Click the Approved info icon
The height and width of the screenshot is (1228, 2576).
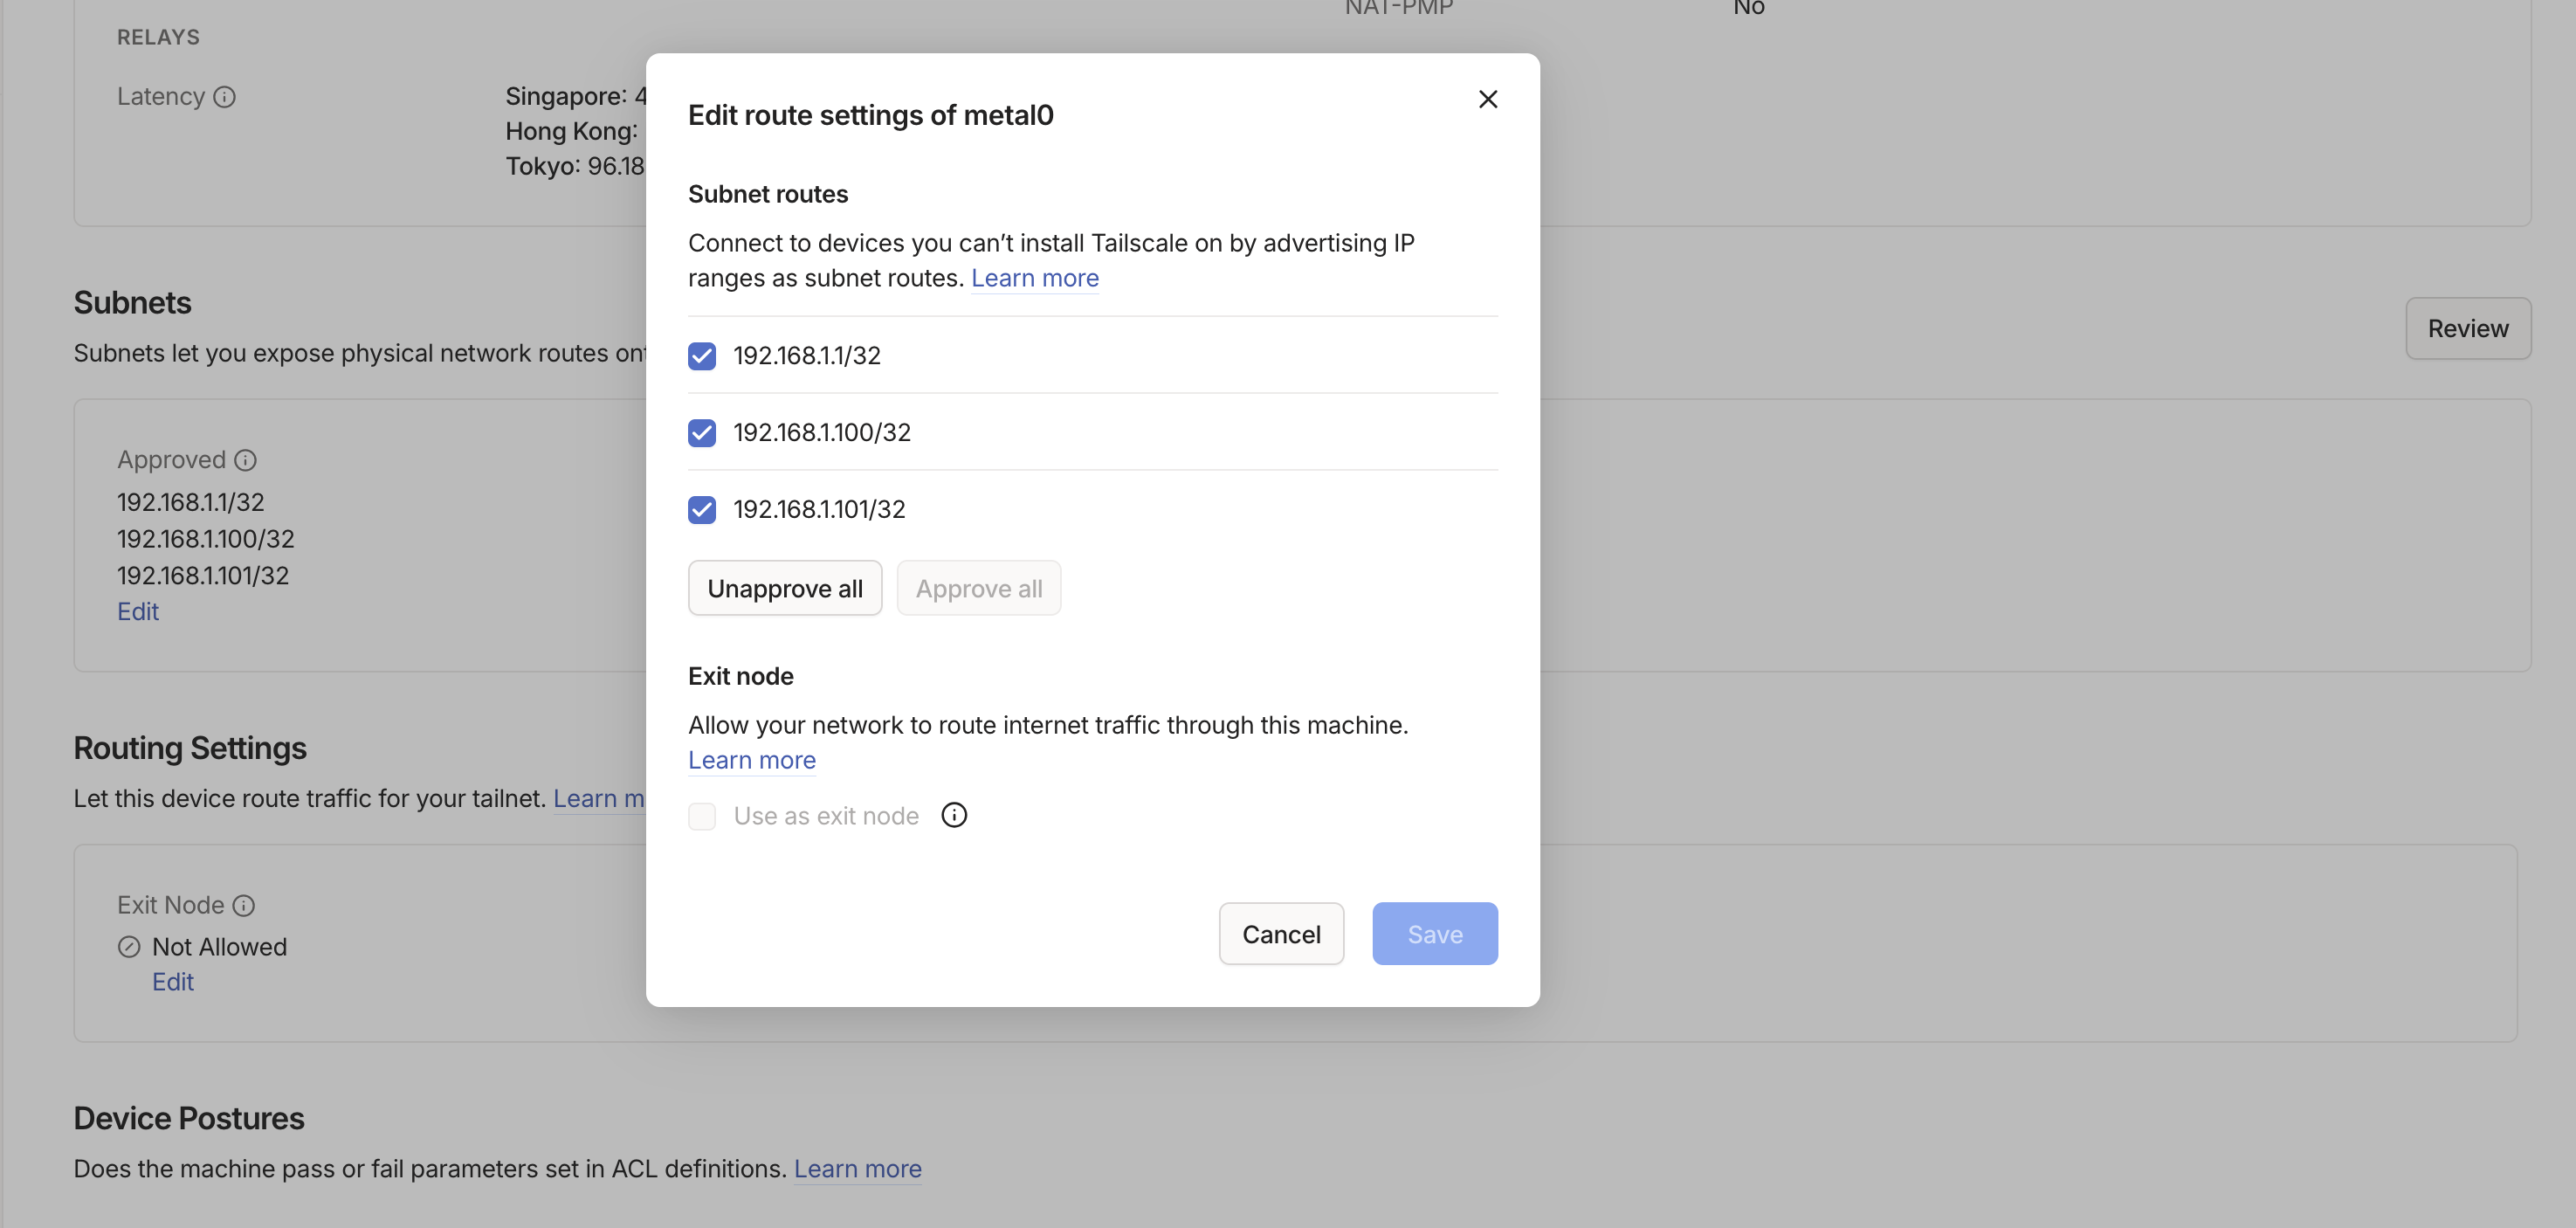tap(246, 460)
